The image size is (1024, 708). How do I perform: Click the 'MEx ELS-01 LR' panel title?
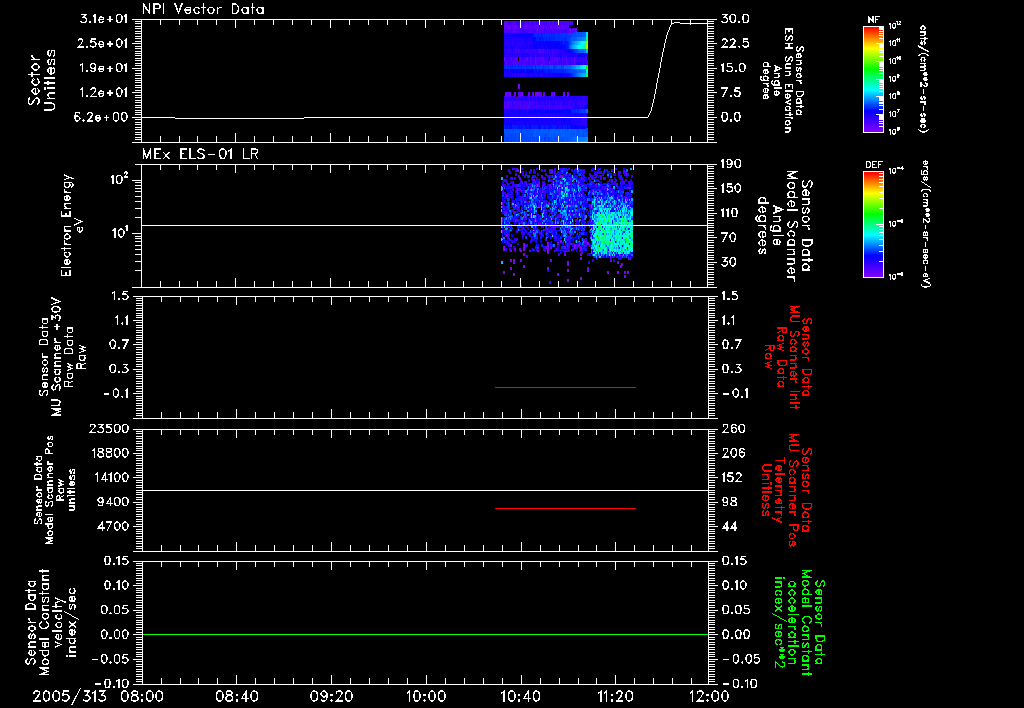[x=200, y=154]
